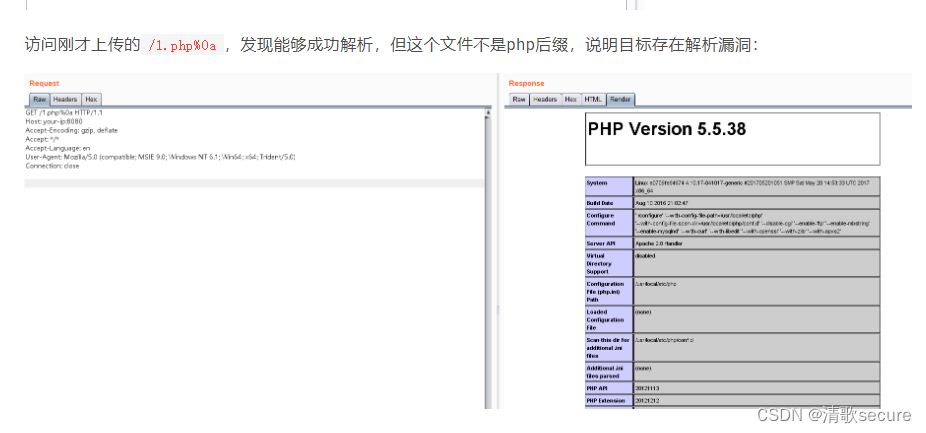The width and height of the screenshot is (926, 433).
Task: Click the 'Configure Command' row label
Action: pos(601,219)
